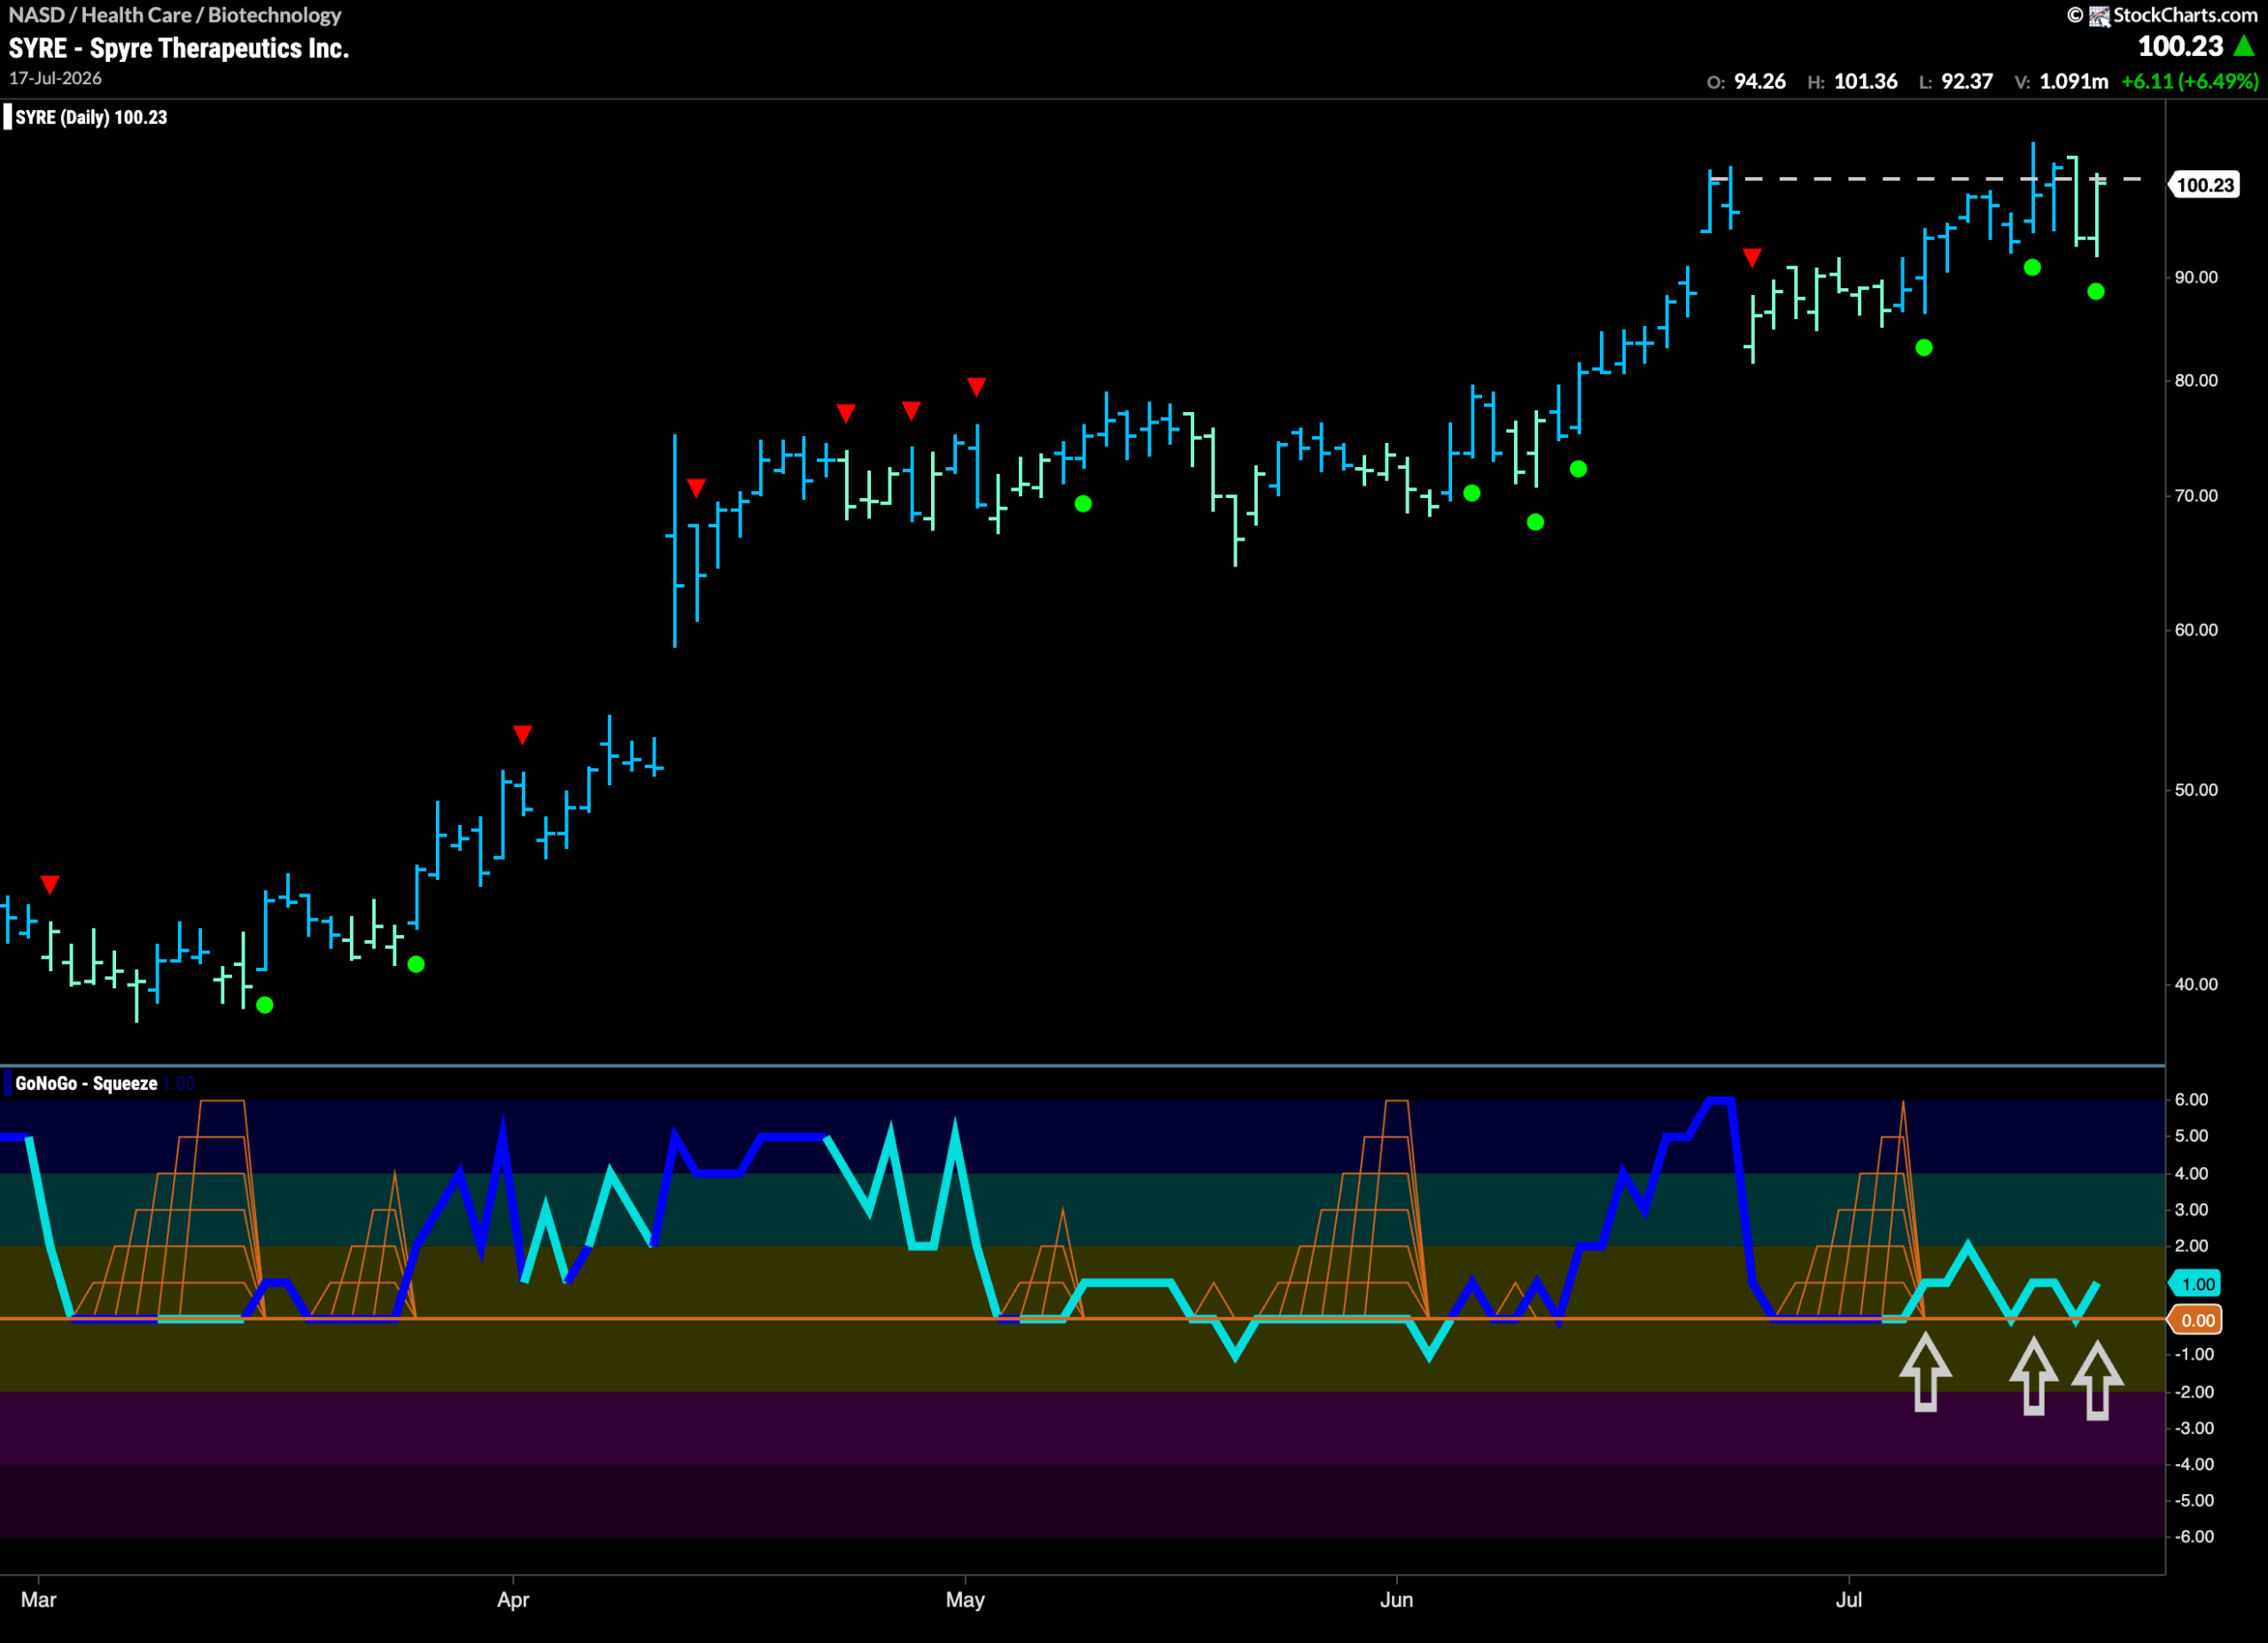Click the high value 101.36

1865,82
